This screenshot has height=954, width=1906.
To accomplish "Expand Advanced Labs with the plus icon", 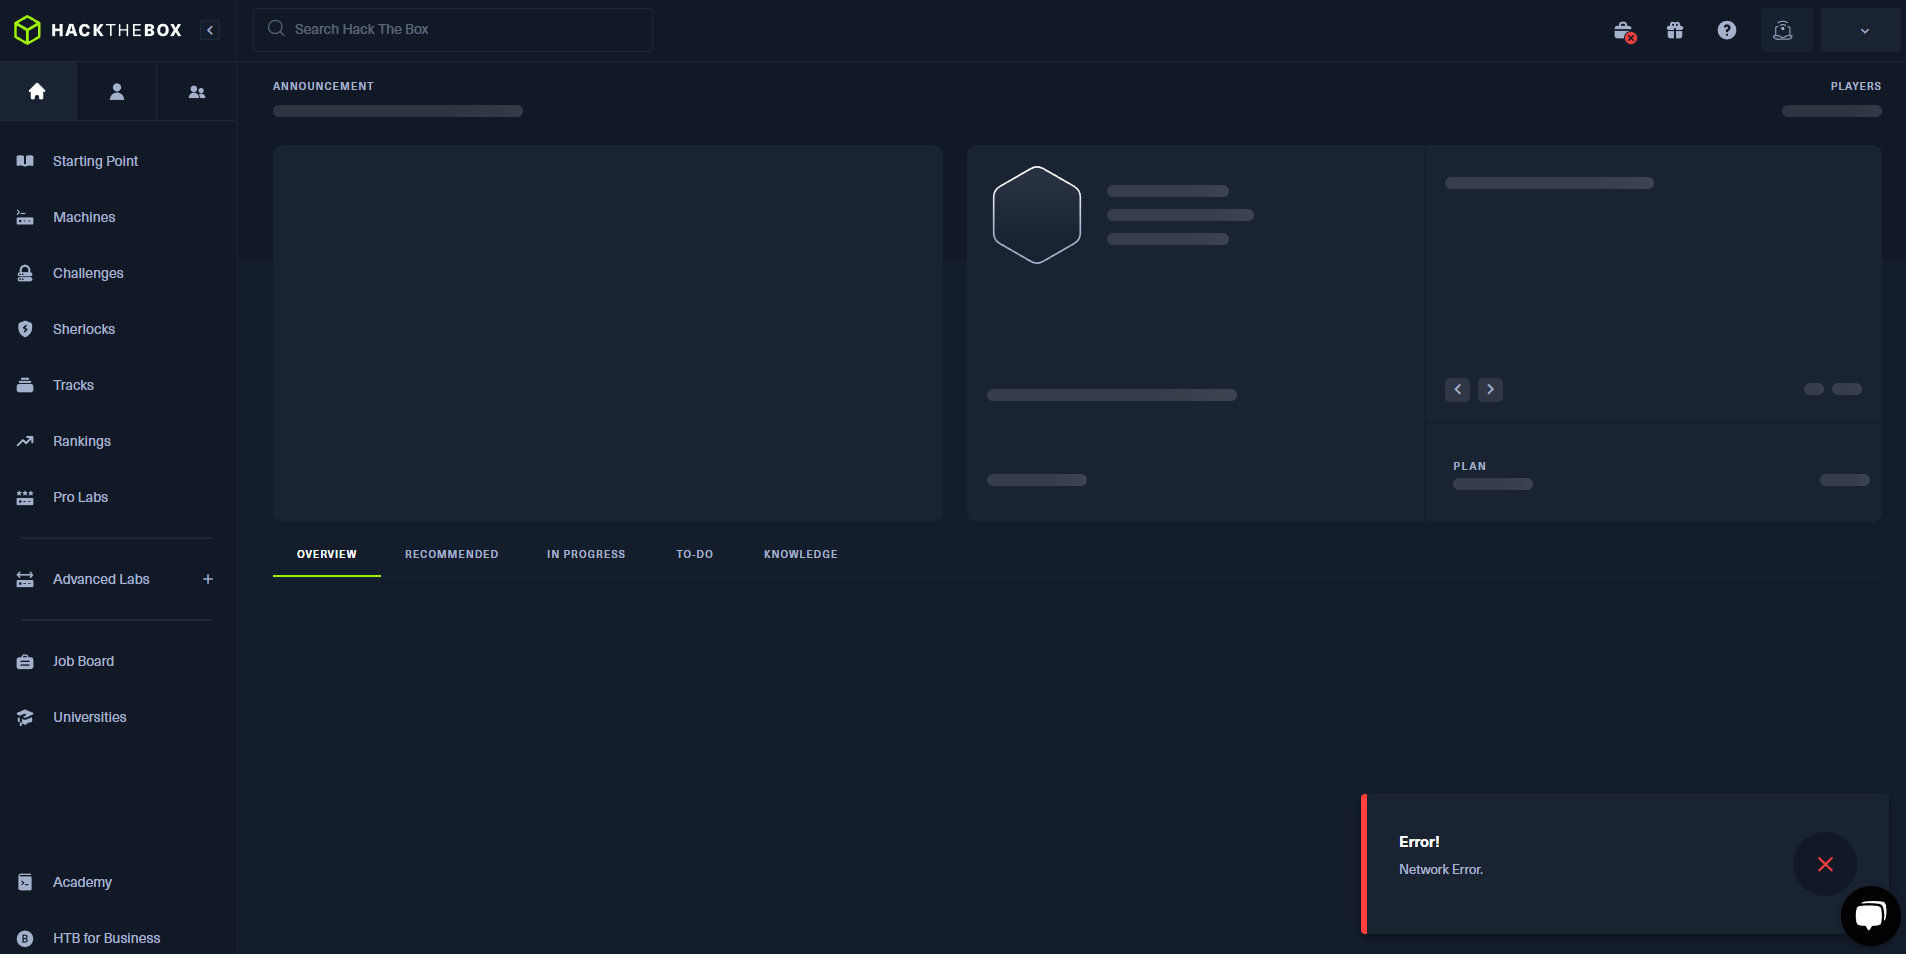I will 208,579.
